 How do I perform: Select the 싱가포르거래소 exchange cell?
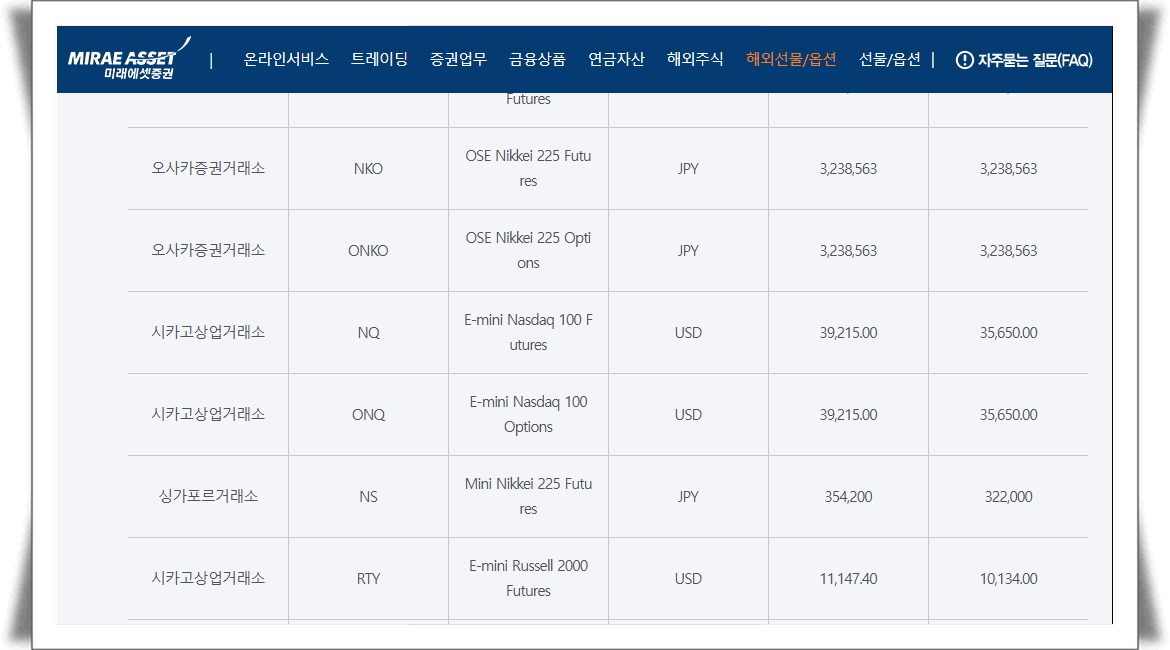pos(208,497)
